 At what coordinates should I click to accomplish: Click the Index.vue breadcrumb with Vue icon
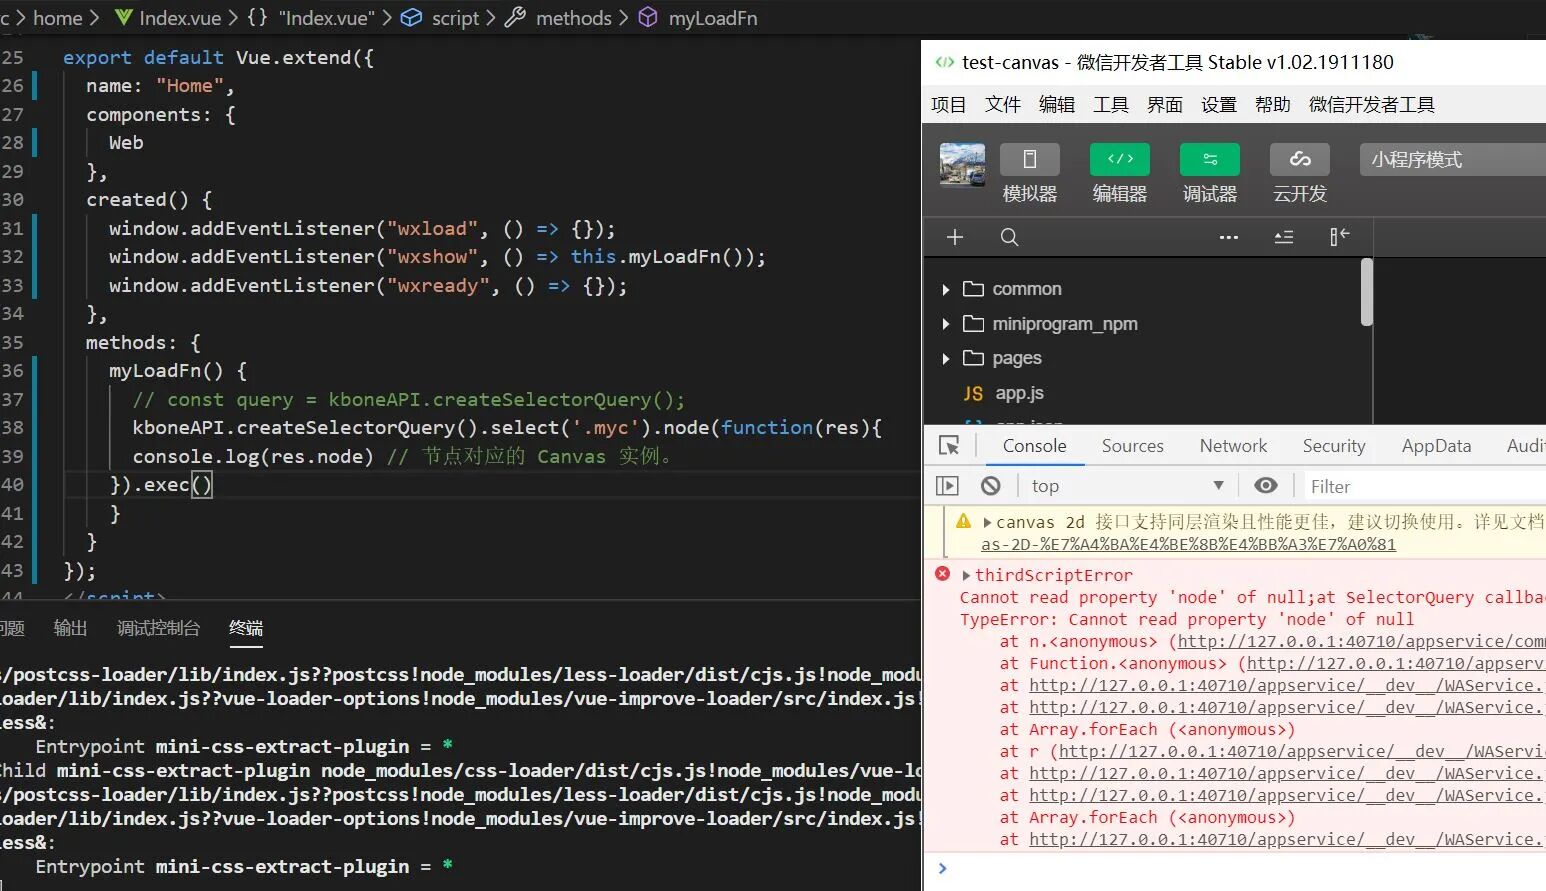168,18
